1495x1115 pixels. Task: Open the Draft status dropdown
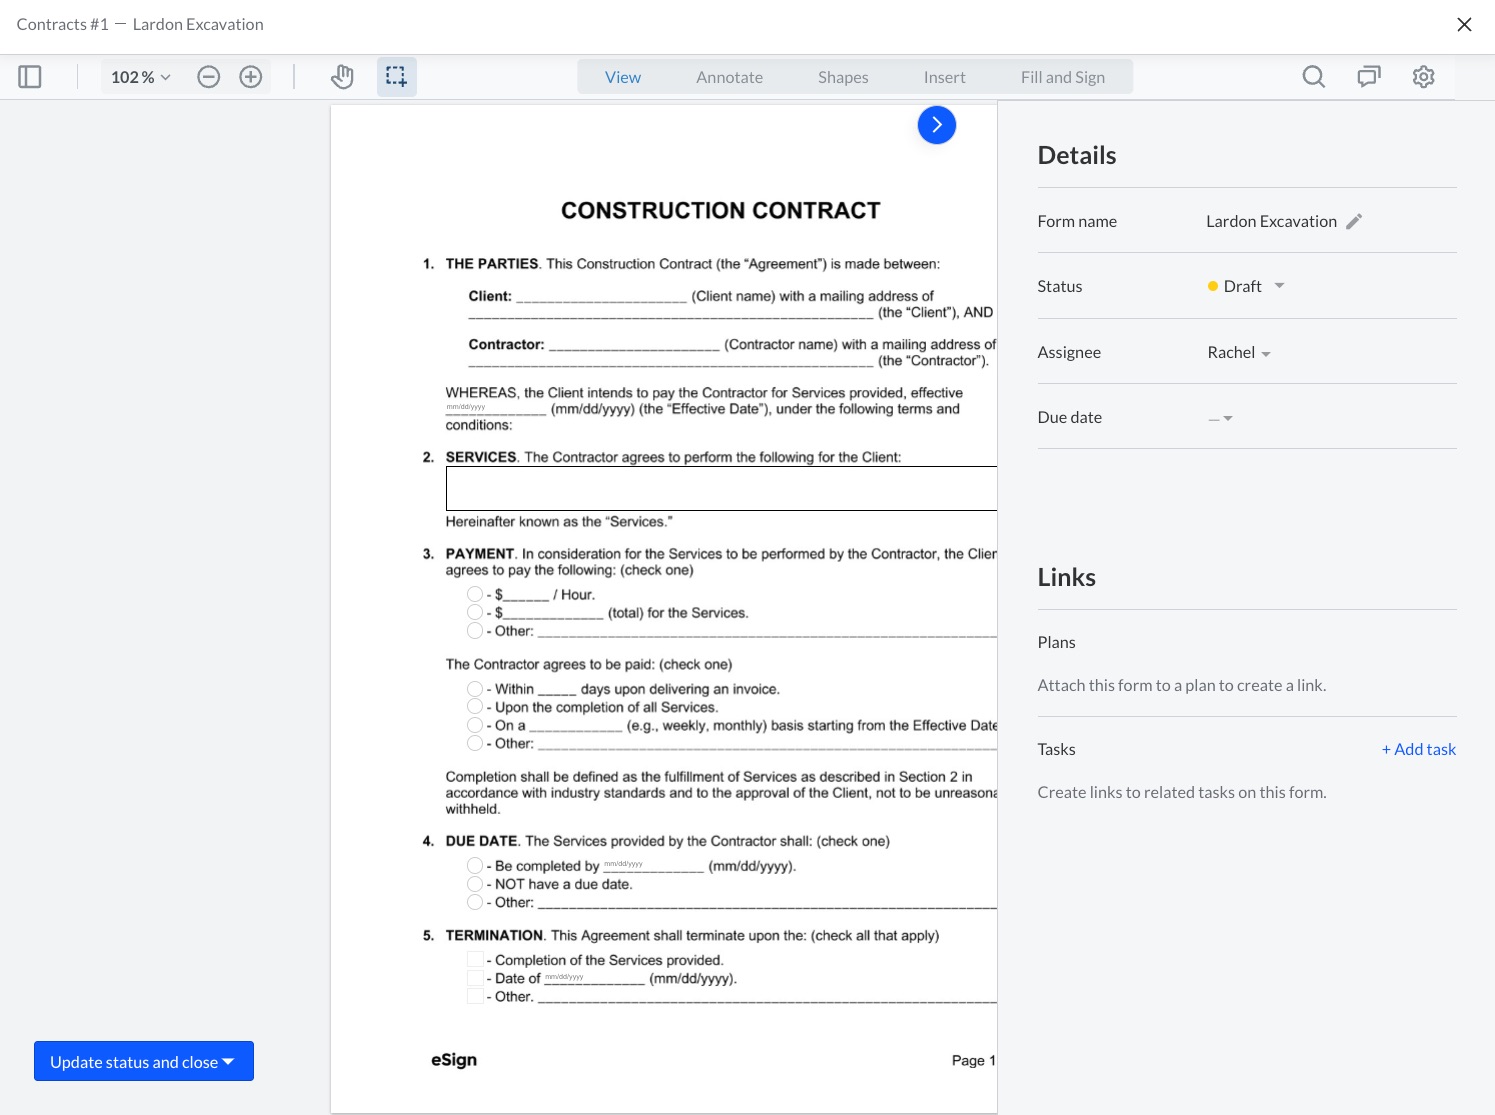pos(1246,286)
